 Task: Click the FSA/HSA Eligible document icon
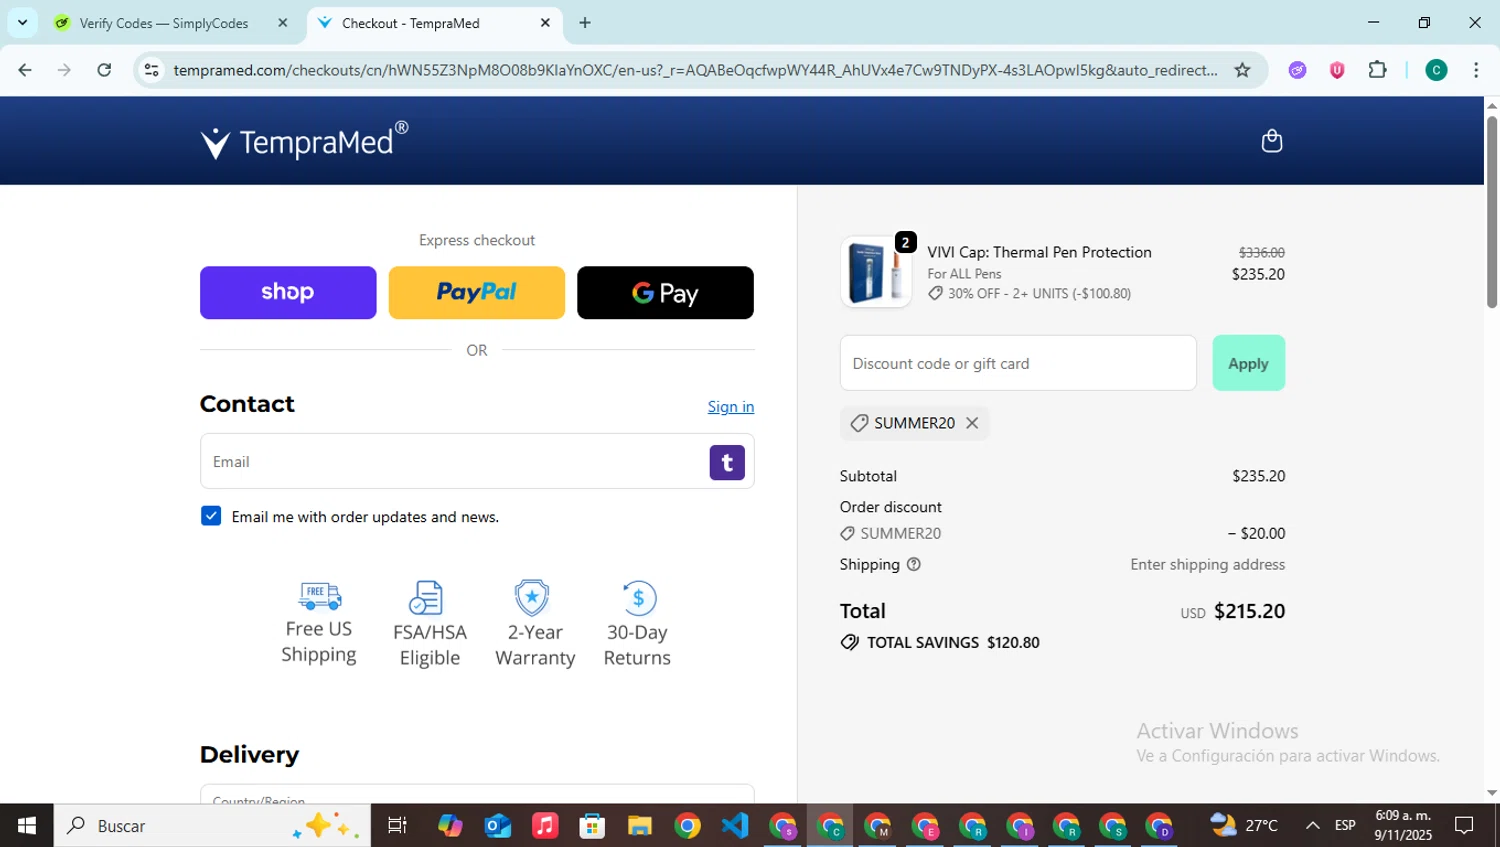coord(426,598)
